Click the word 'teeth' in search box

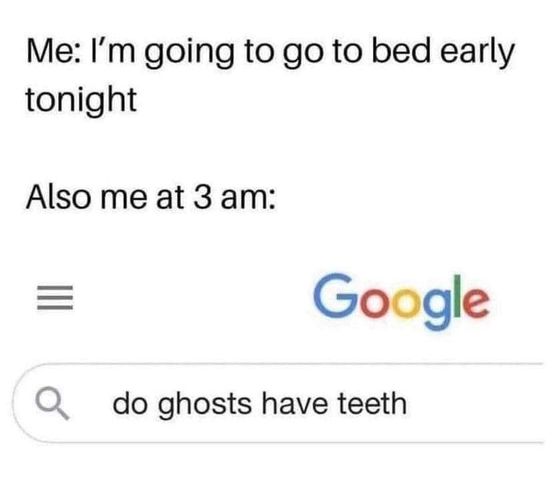pyautogui.click(x=372, y=403)
